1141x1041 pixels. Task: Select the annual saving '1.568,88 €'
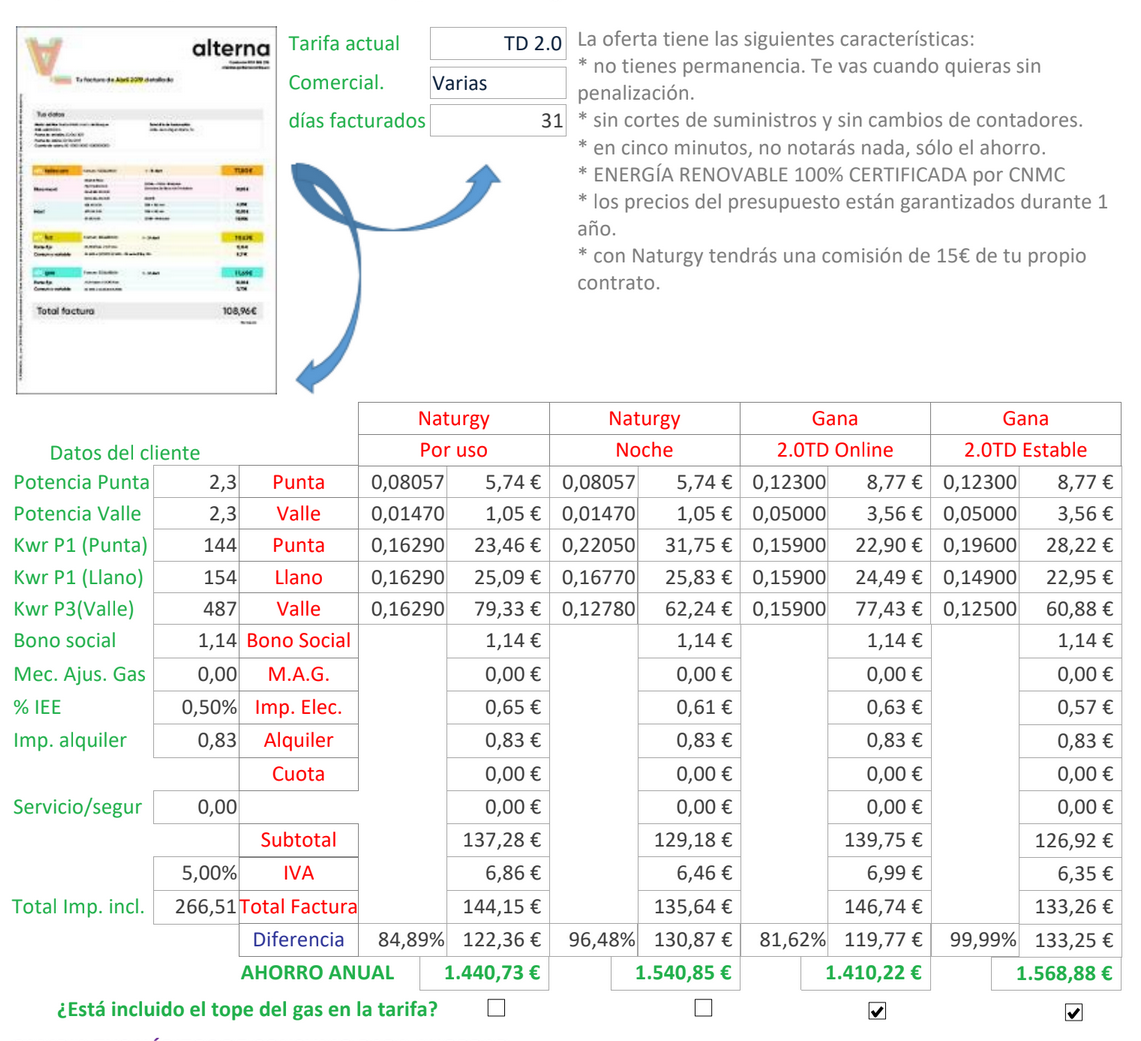[x=1057, y=973]
